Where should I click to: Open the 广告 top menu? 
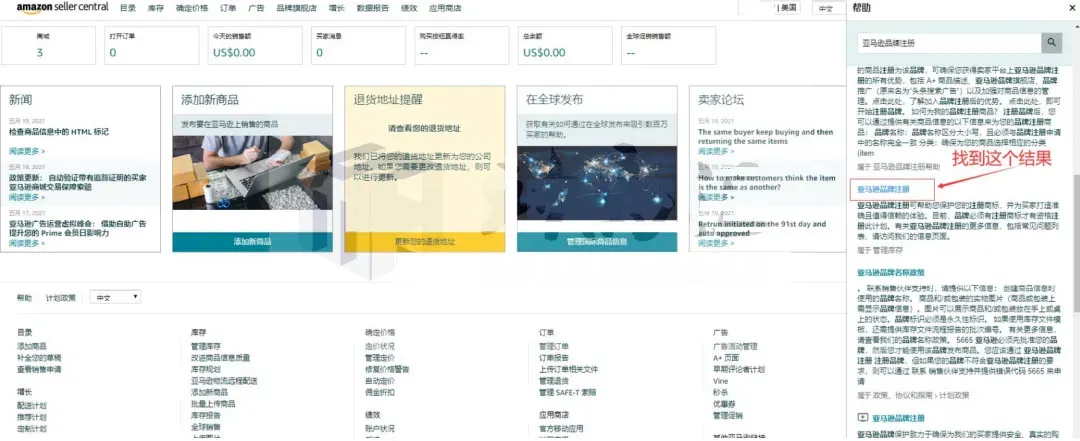click(x=257, y=8)
